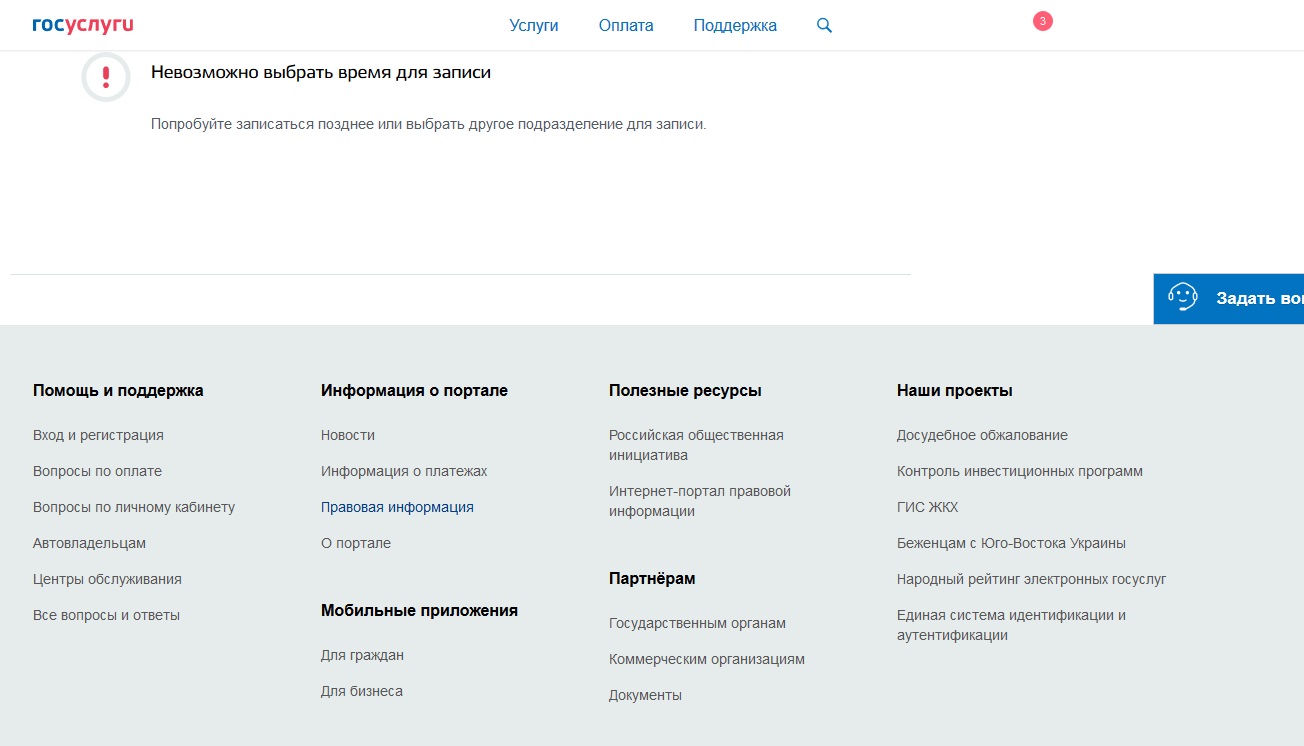Viewport: 1304px width, 746px height.
Task: Open the Поддержка menu
Action: tap(735, 26)
